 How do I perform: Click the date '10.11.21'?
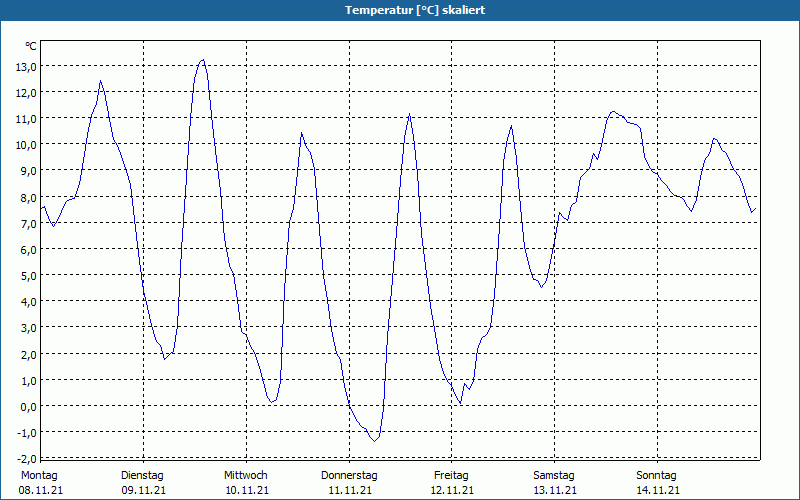(x=247, y=490)
